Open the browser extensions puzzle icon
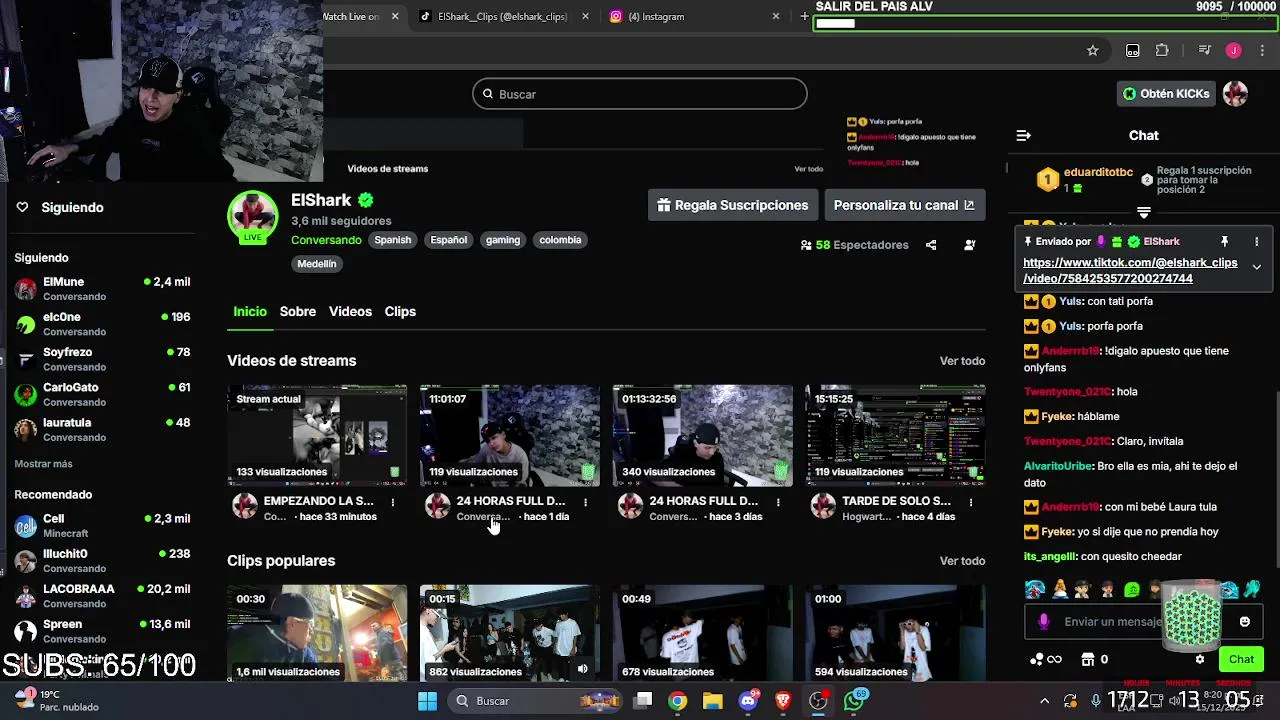 (x=1162, y=51)
